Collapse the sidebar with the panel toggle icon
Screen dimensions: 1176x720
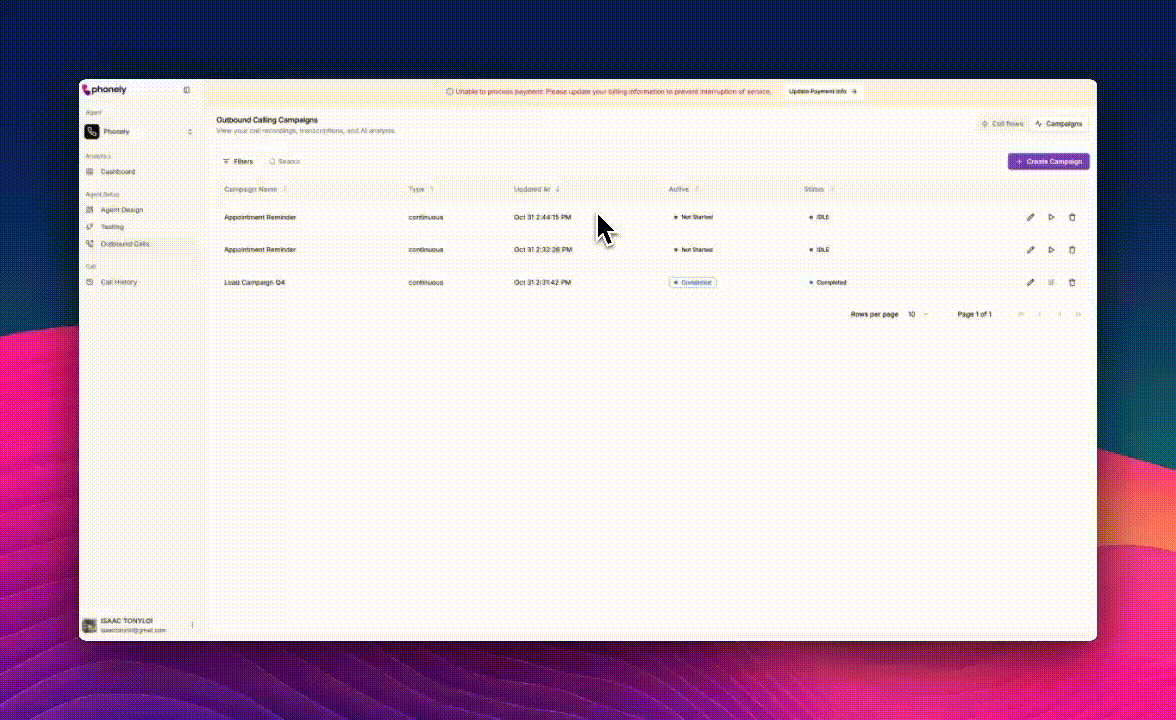[x=187, y=90]
